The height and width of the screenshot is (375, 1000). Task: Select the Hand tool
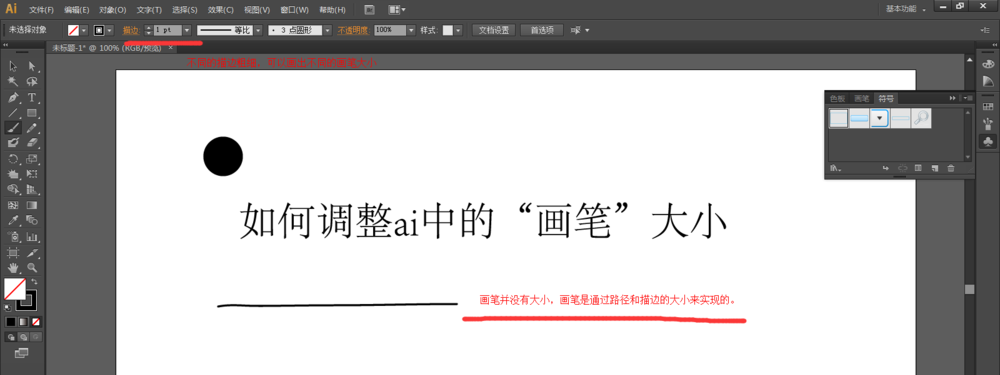pyautogui.click(x=13, y=268)
